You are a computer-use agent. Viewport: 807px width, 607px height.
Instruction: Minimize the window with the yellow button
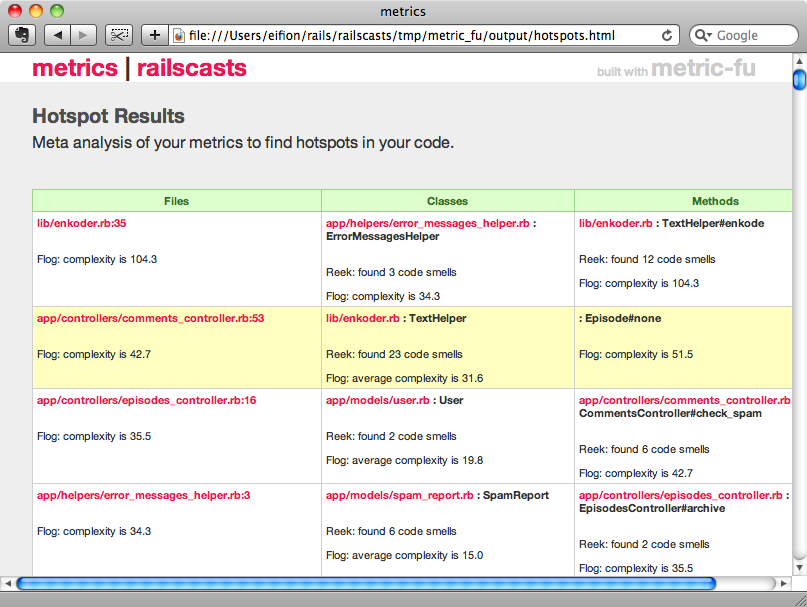36,10
